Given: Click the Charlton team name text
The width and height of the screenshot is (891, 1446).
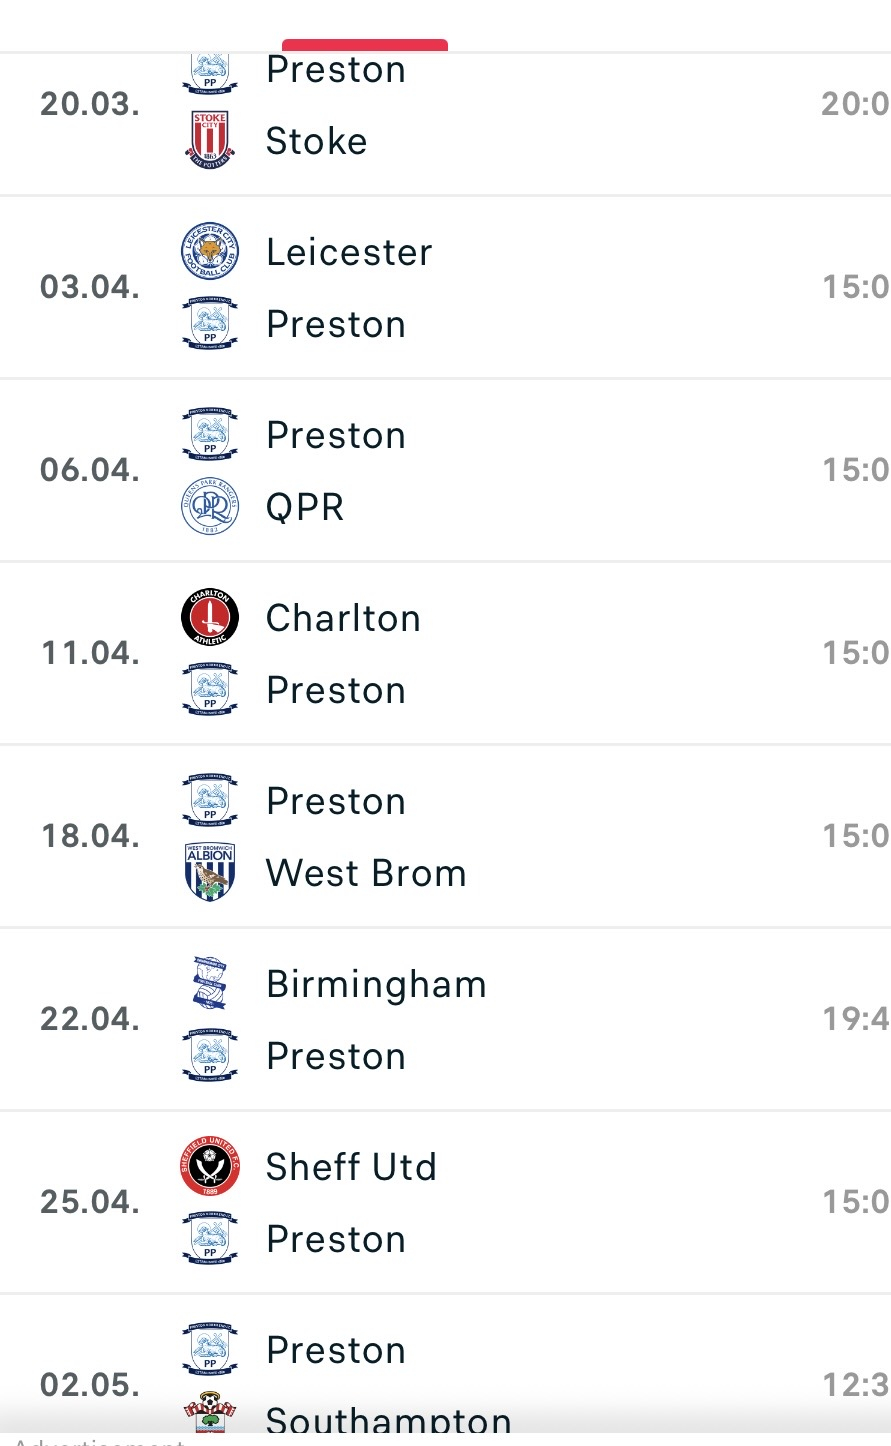Looking at the screenshot, I should 343,619.
